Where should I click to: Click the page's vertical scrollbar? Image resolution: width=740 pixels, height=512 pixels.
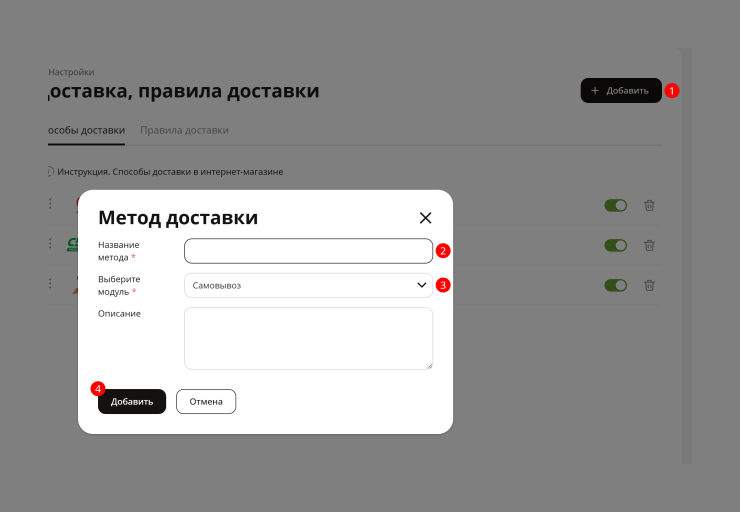pos(687,255)
